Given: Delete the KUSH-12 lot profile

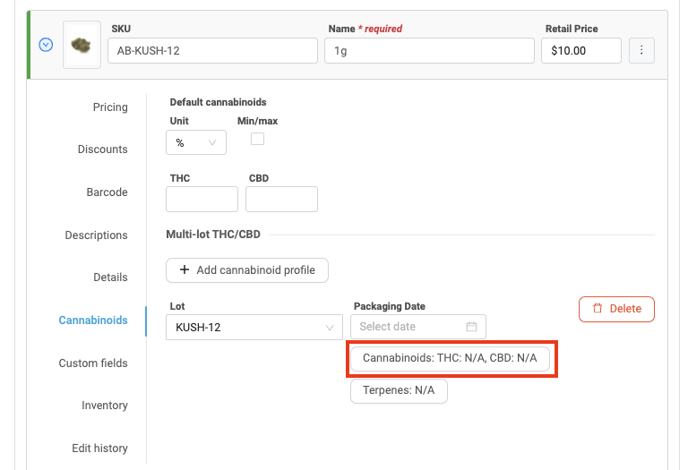Looking at the screenshot, I should [616, 309].
